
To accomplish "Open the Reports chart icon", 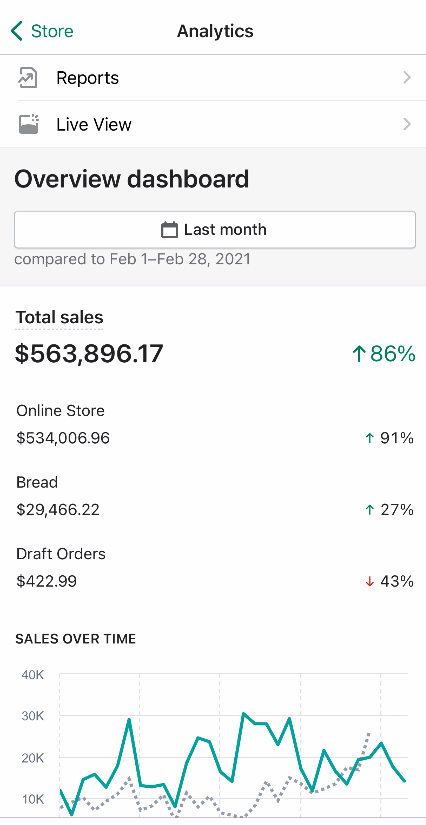I will [x=28, y=78].
